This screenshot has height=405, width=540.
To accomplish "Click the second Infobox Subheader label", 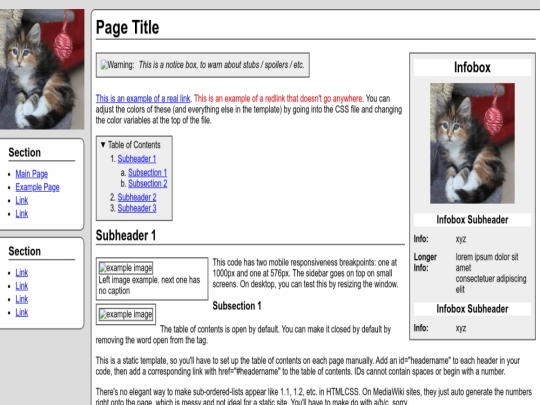I will click(472, 309).
